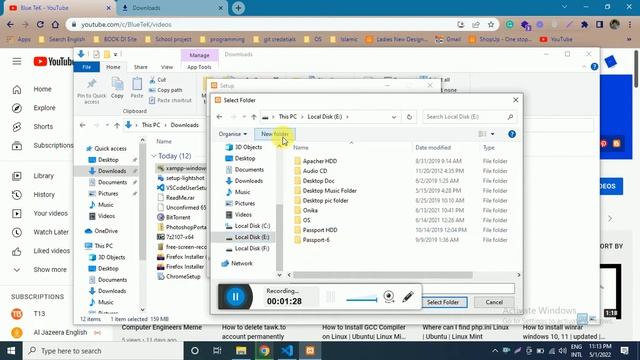Select Network in the dialog tree

242,263
